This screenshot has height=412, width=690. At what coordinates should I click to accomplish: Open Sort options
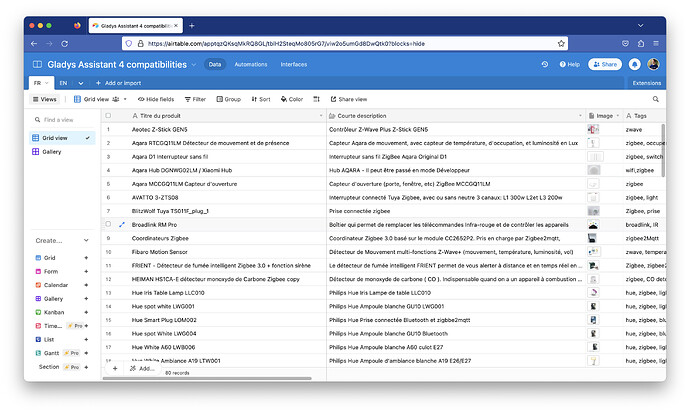pyautogui.click(x=261, y=99)
